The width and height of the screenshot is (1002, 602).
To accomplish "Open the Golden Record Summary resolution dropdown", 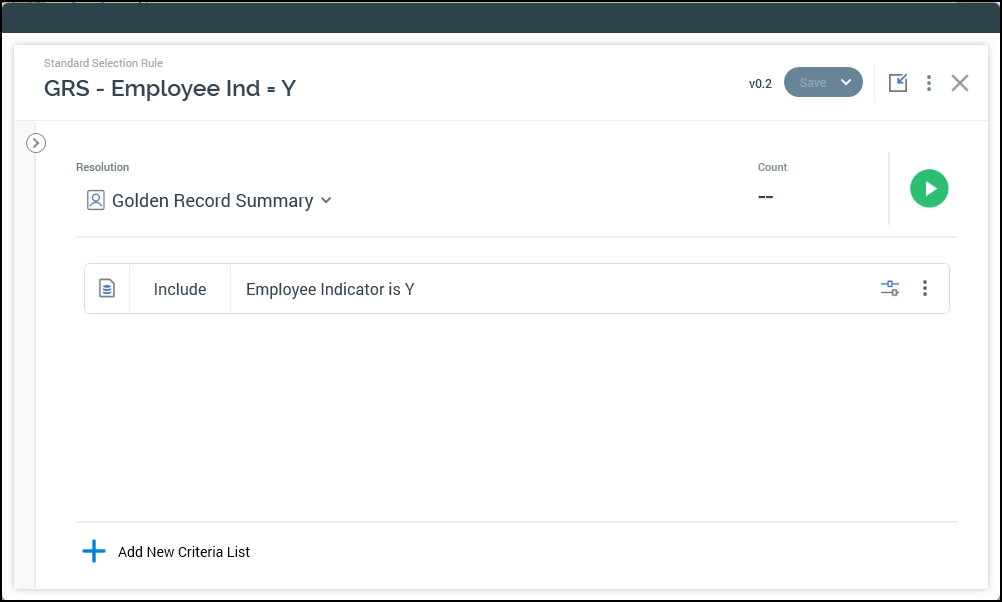I will tap(212, 201).
